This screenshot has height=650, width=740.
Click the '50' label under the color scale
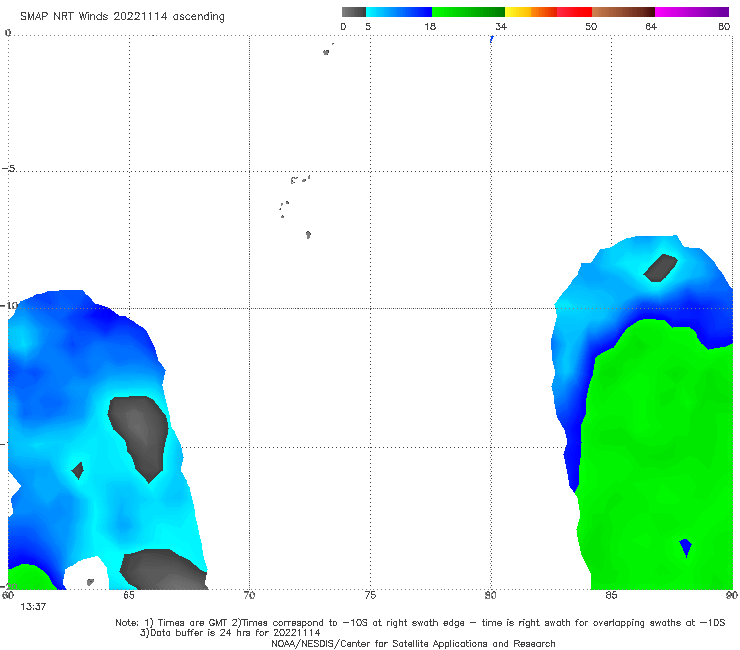(591, 27)
